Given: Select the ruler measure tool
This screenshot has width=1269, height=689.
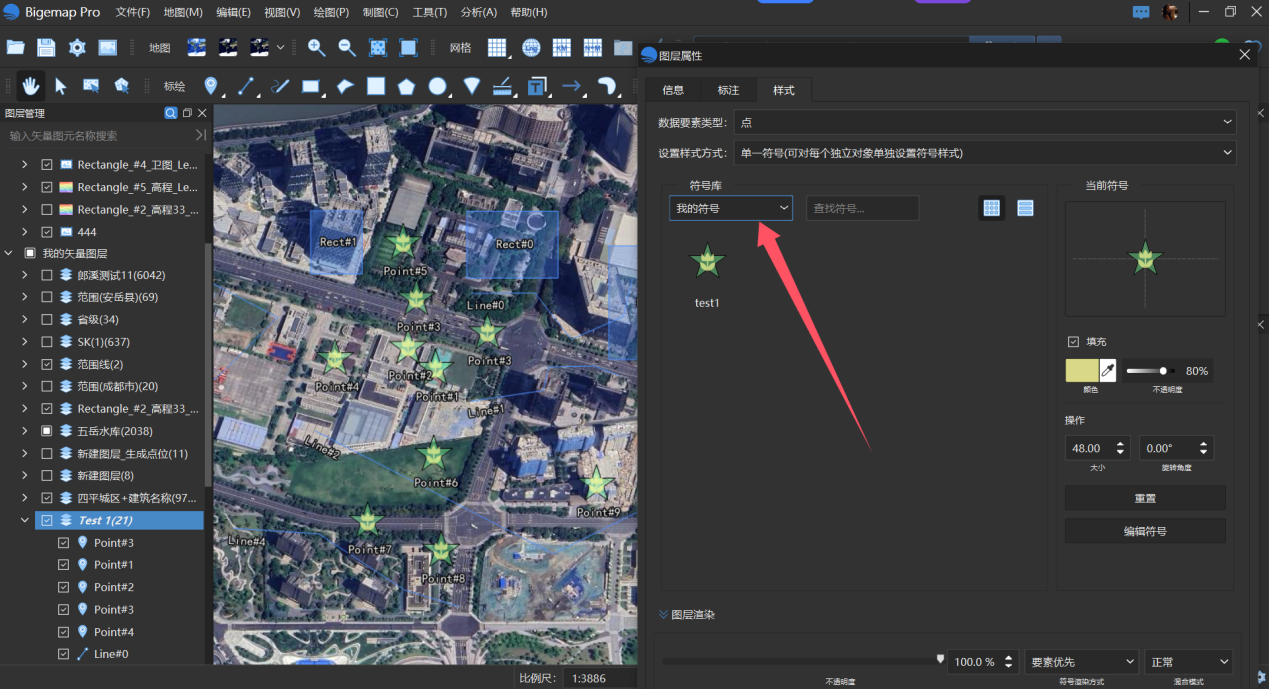Looking at the screenshot, I should pyautogui.click(x=503, y=86).
